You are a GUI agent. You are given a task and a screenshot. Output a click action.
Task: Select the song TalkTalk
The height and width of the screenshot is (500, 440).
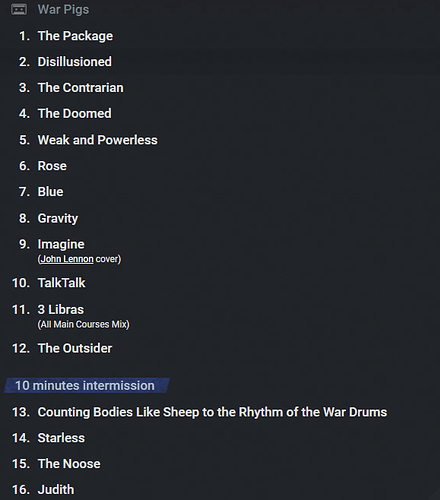[62, 283]
